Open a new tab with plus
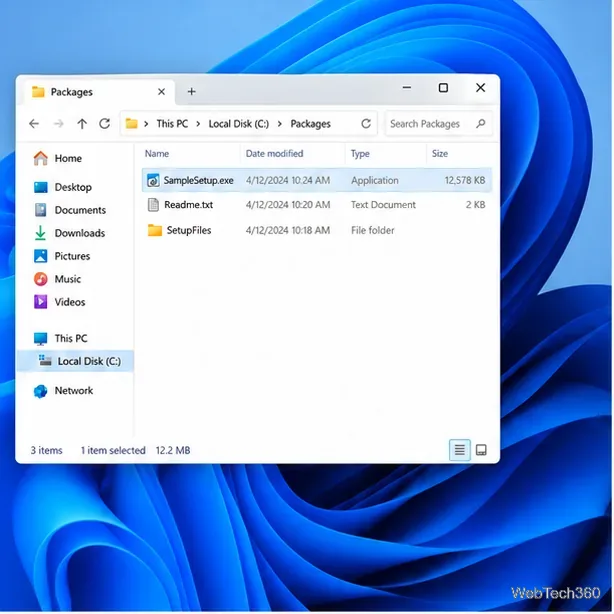The height and width of the screenshot is (614, 614). [191, 92]
